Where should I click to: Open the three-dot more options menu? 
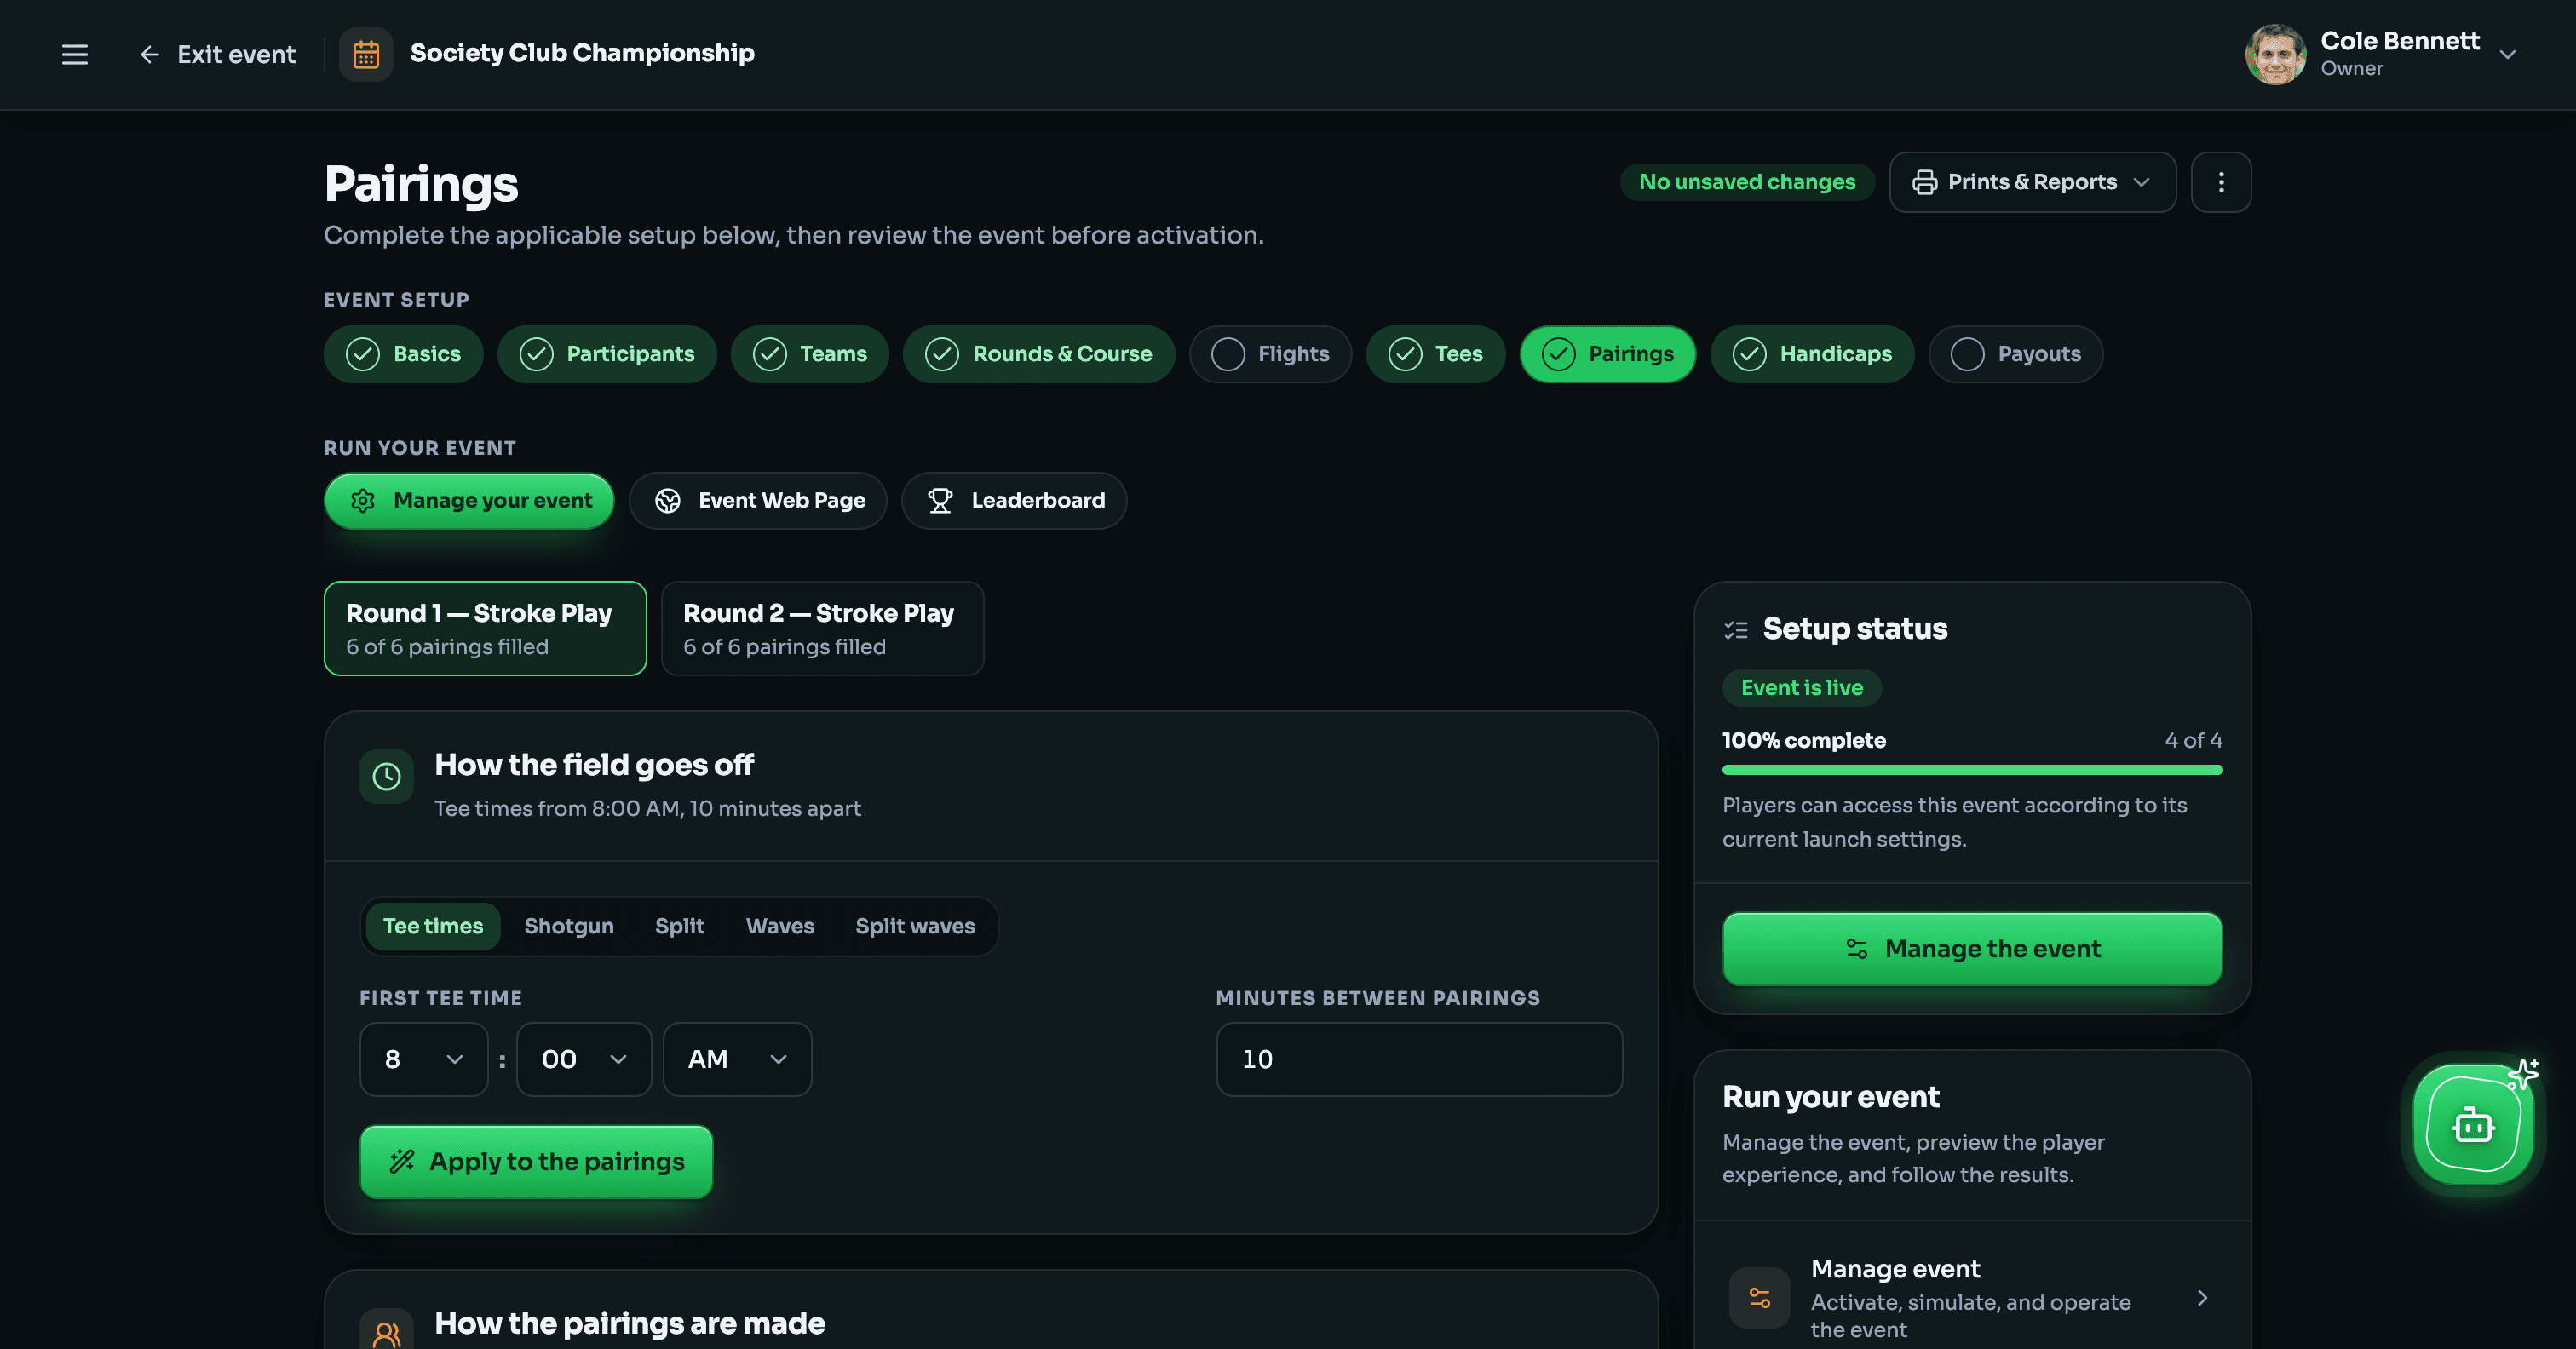[x=2221, y=182]
